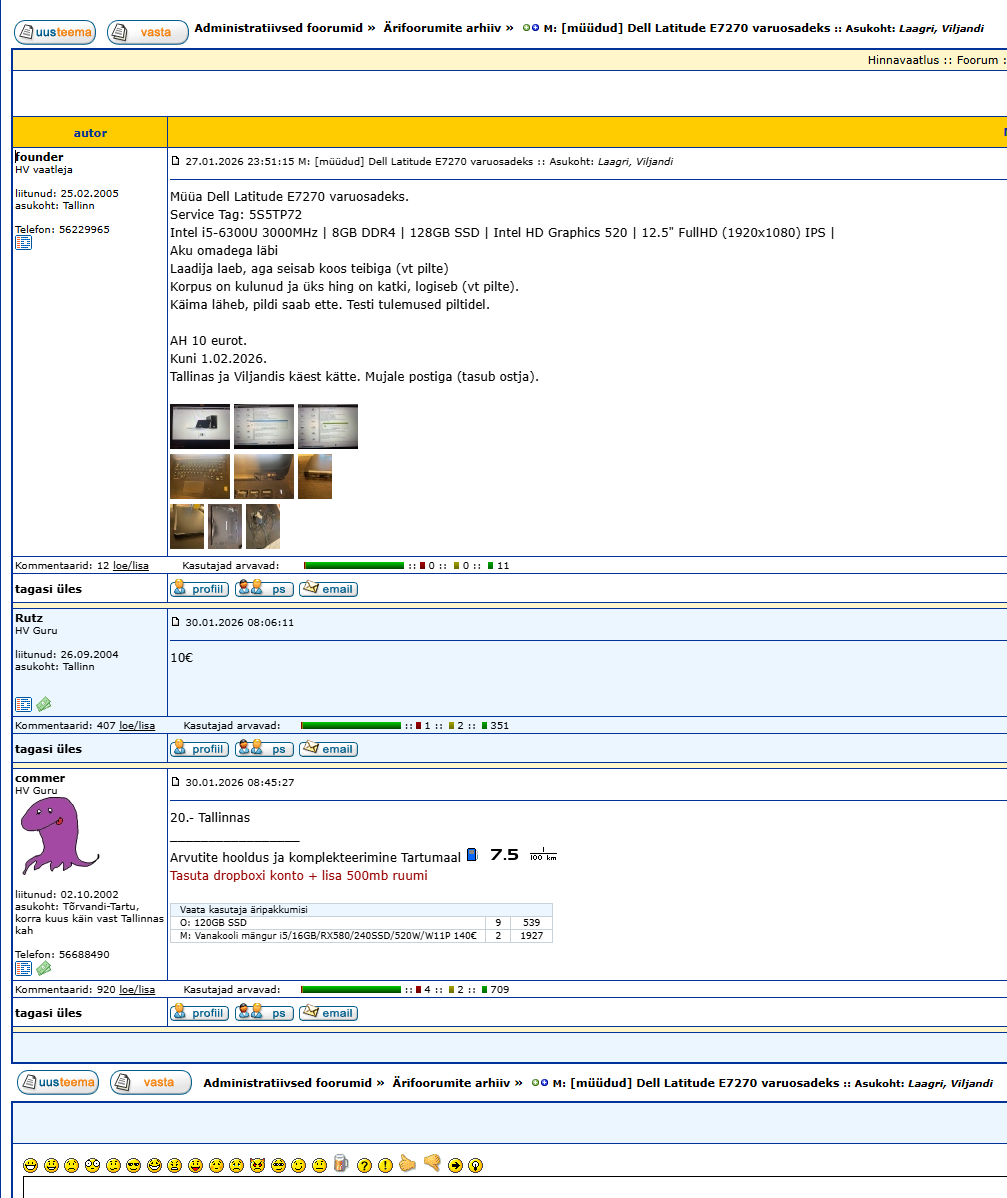Viewport: 1007px width, 1198px height.
Task: Click commer's 'email' button
Action: (328, 1013)
